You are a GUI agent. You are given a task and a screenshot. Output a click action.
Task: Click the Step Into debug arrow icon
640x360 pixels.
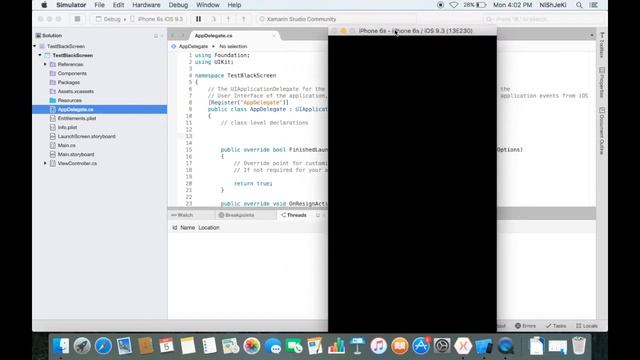[228, 19]
